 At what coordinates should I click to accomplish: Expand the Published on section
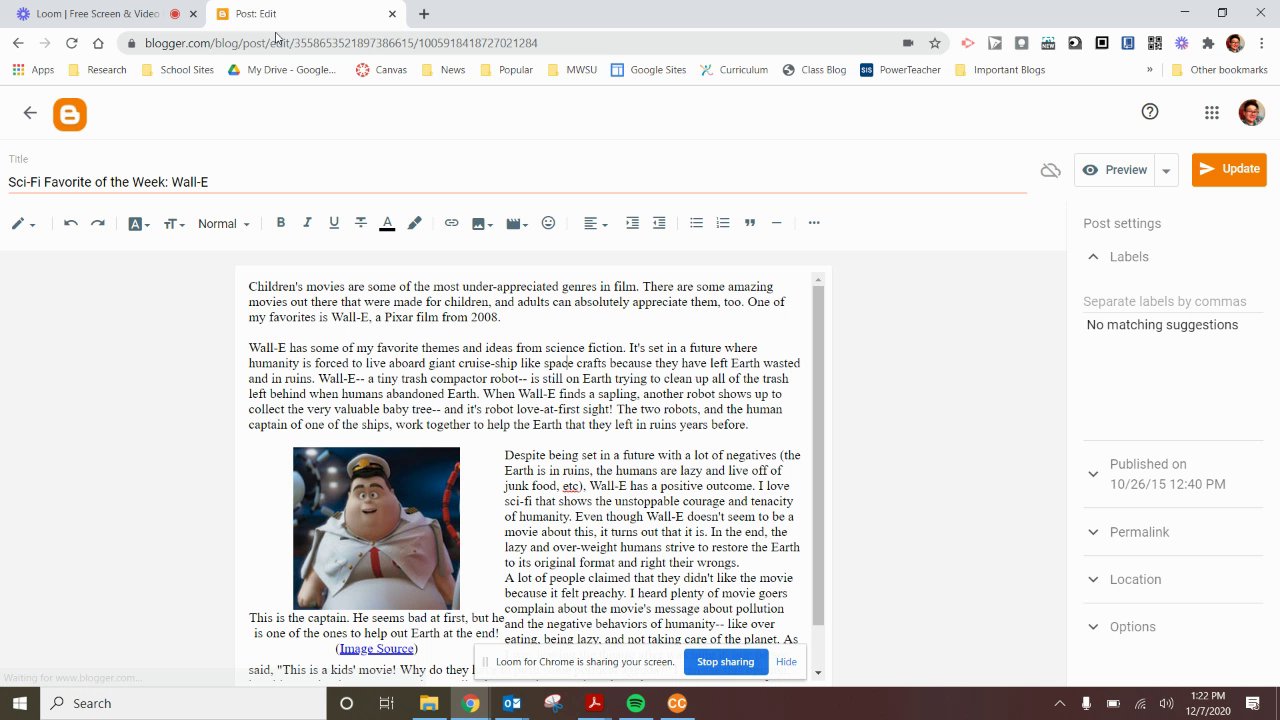point(1093,474)
